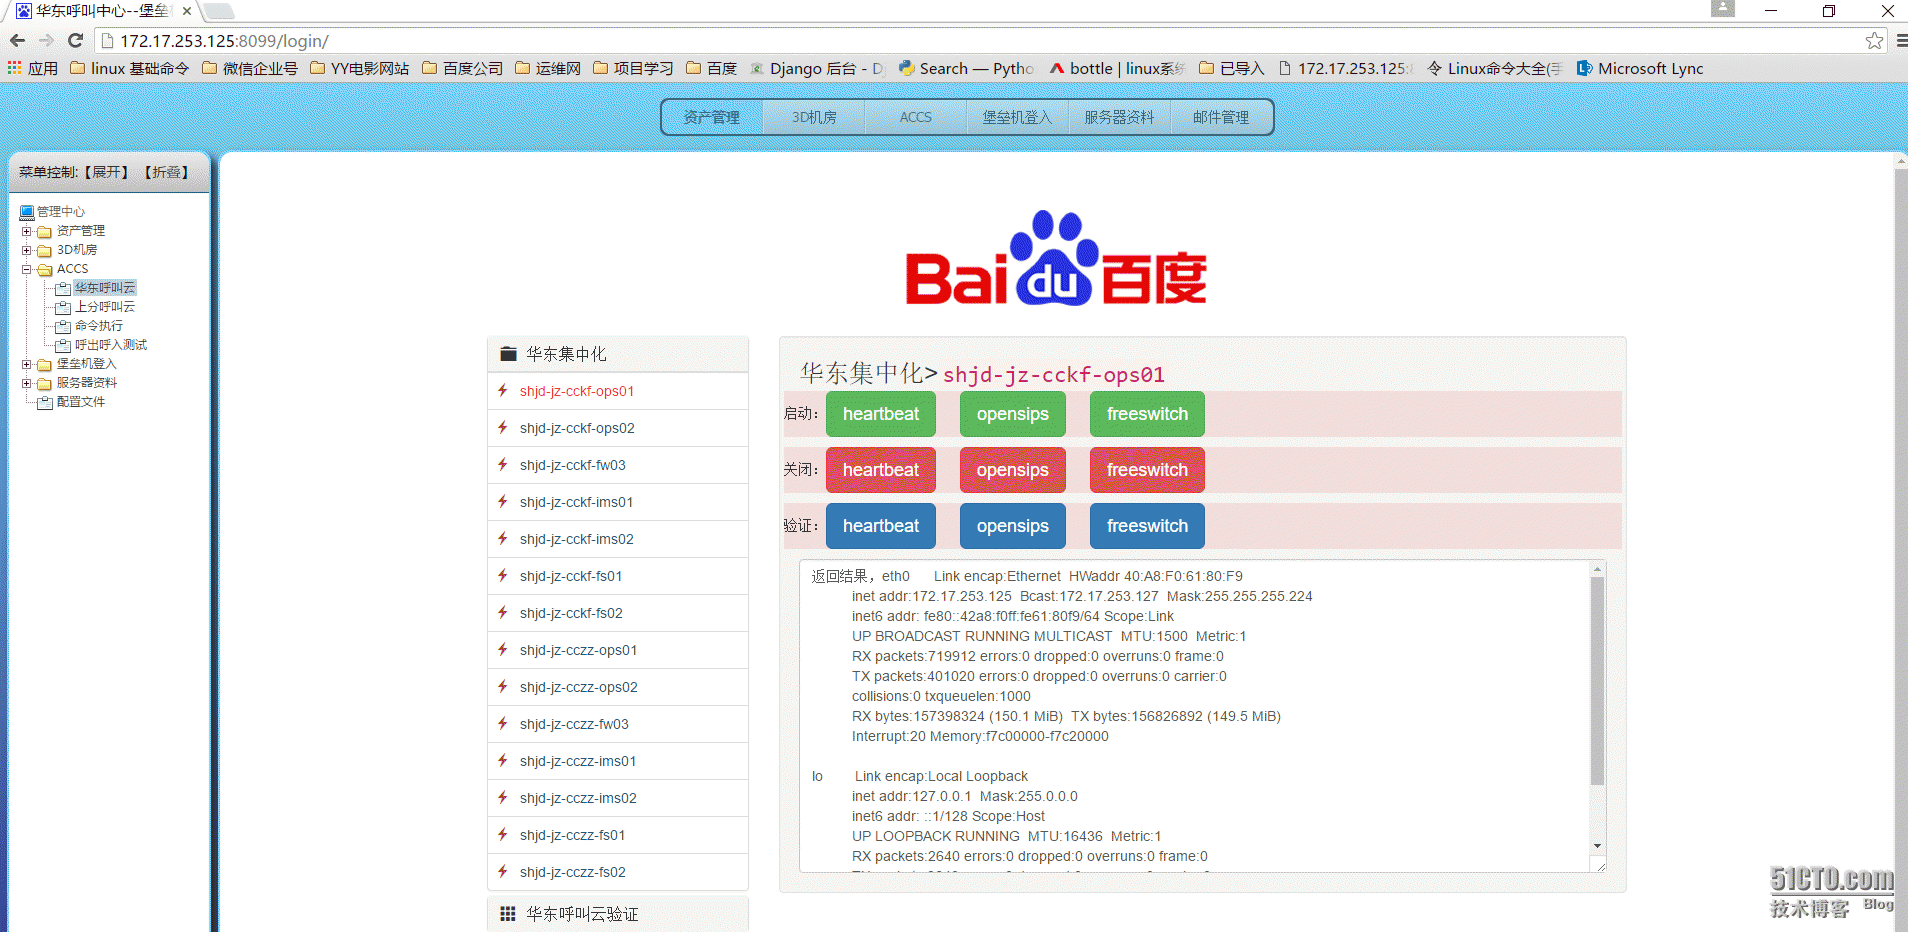Viewport: 1908px width, 932px height.
Task: Click the 华东呼叫云验证 panel header
Action: pyautogui.click(x=618, y=914)
